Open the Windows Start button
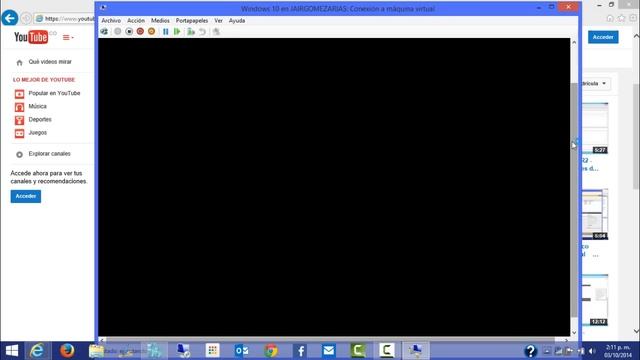Screen dimensions: 640x360 tap(12, 351)
